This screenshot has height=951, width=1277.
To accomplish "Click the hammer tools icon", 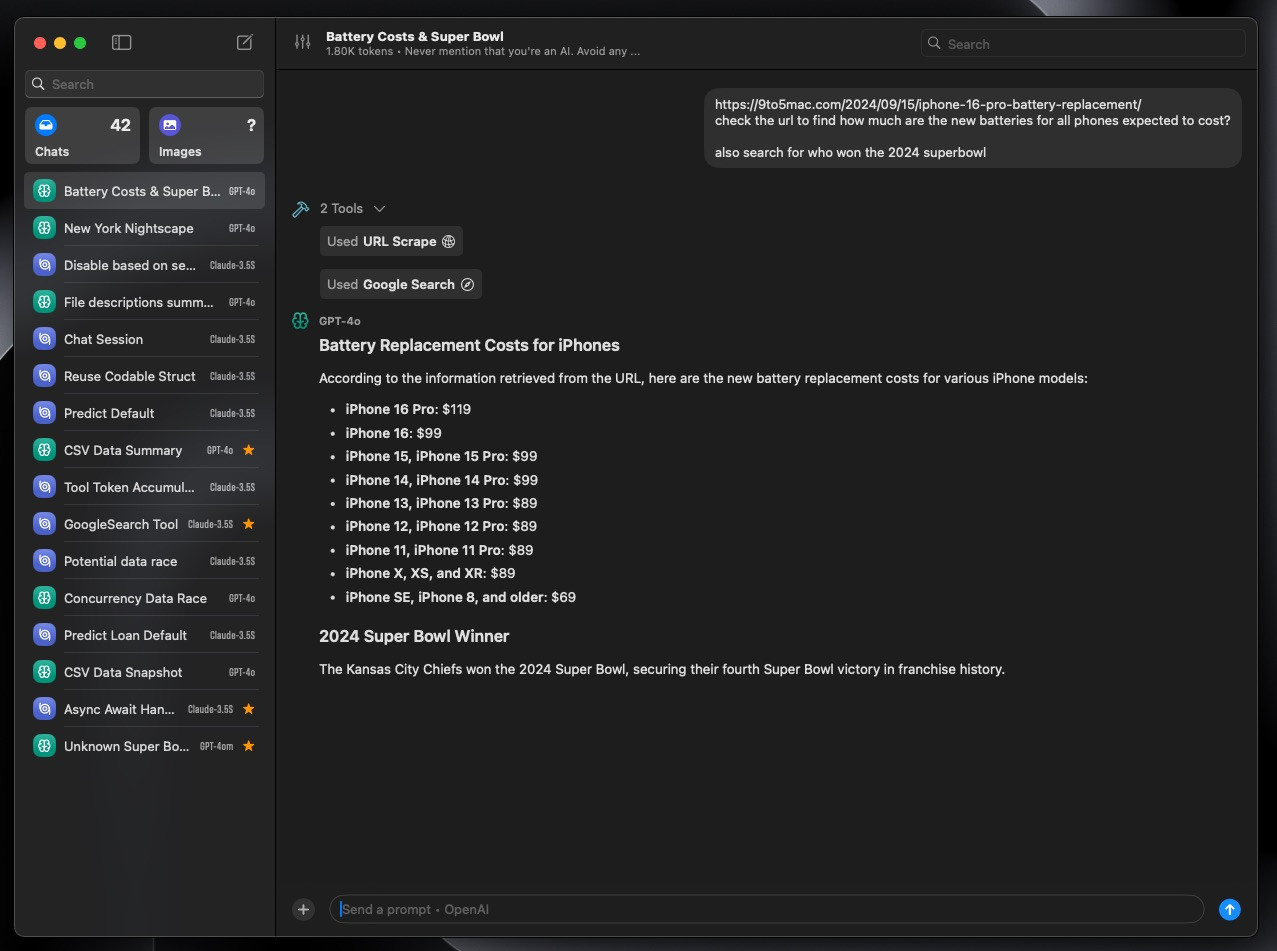I will (x=300, y=209).
